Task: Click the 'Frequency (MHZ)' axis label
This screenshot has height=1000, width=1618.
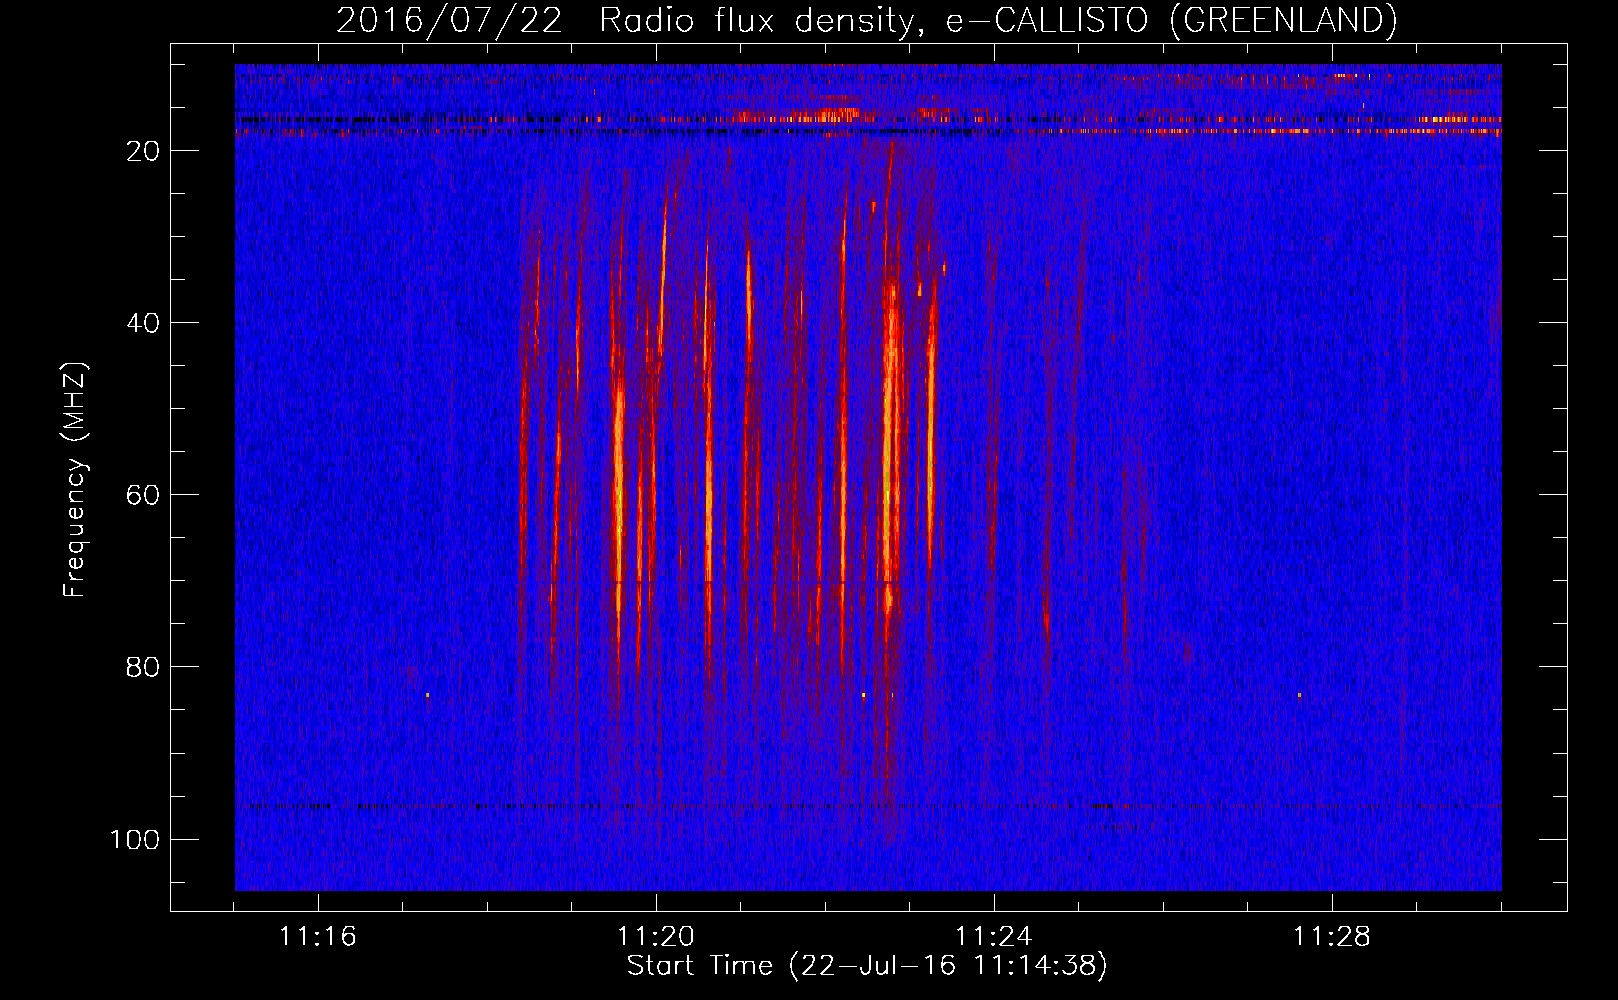Action: (75, 480)
